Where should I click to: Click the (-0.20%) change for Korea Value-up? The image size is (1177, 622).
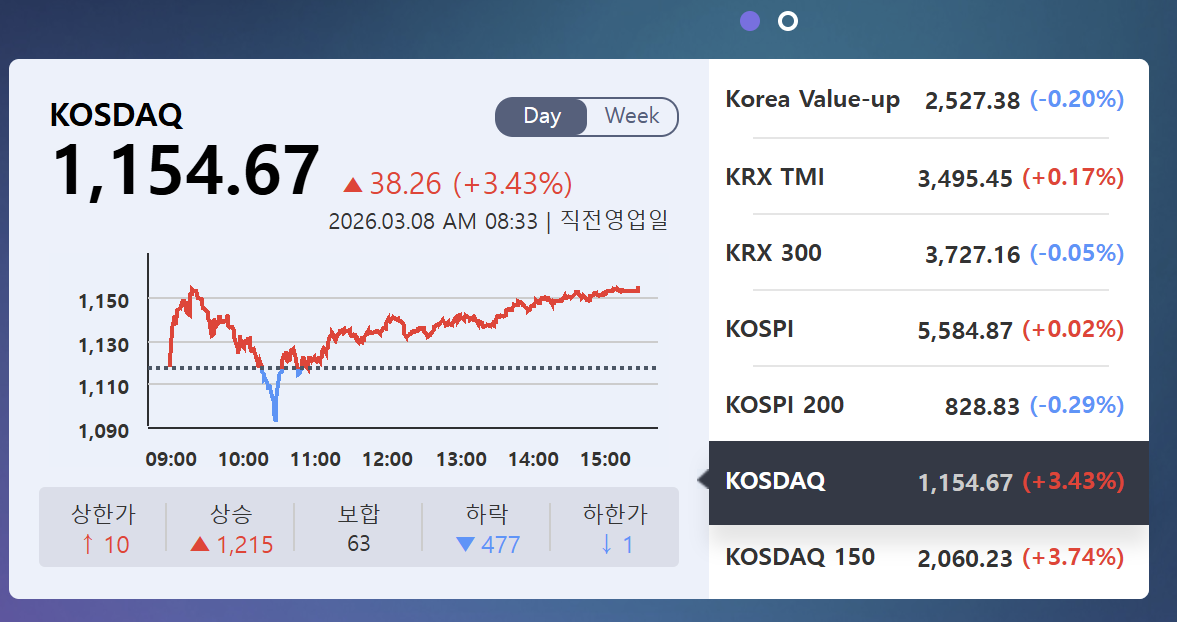[1076, 99]
